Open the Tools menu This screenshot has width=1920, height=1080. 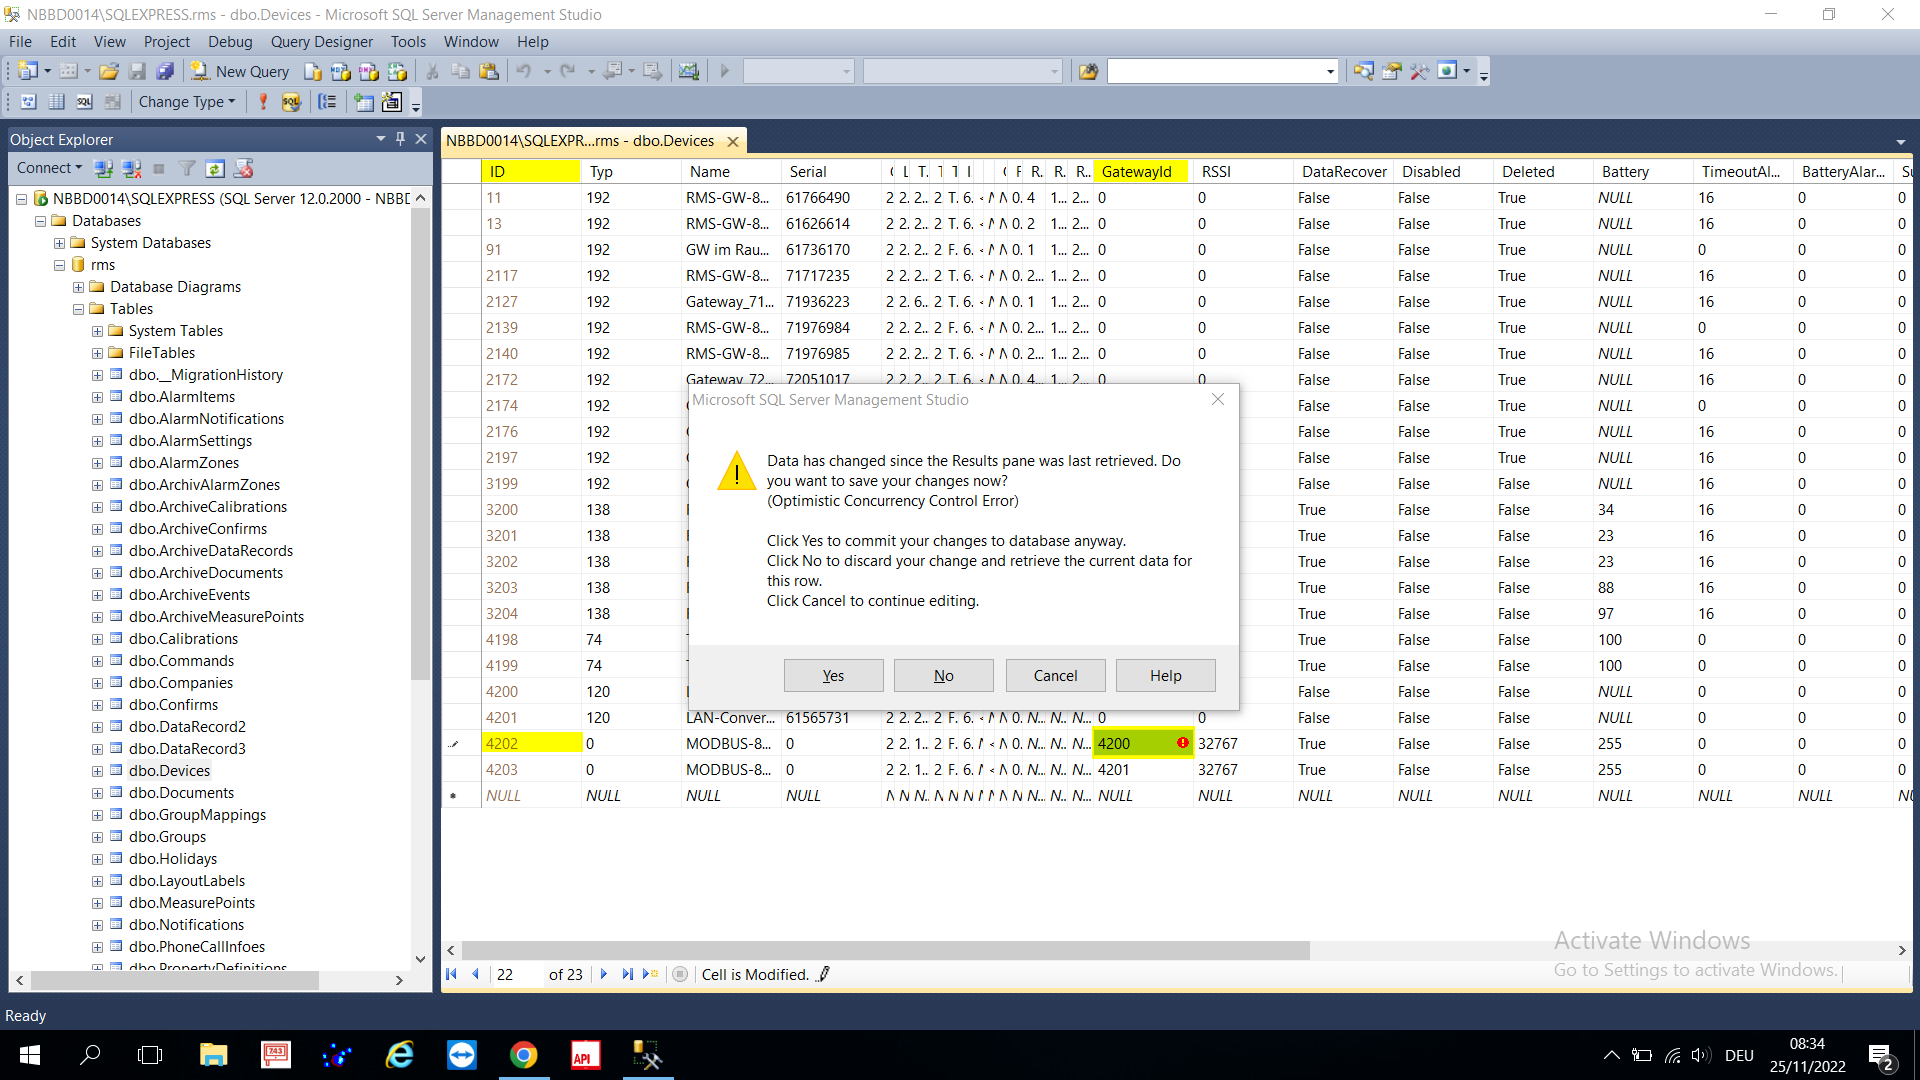pos(408,42)
